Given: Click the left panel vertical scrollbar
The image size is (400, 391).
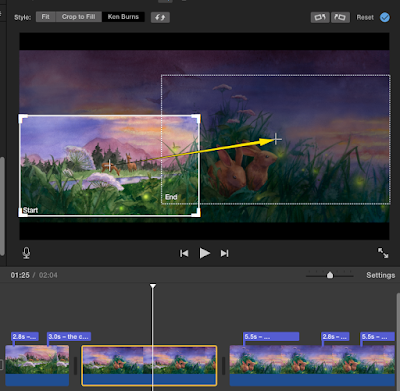Looking at the screenshot, I should (2, 206).
